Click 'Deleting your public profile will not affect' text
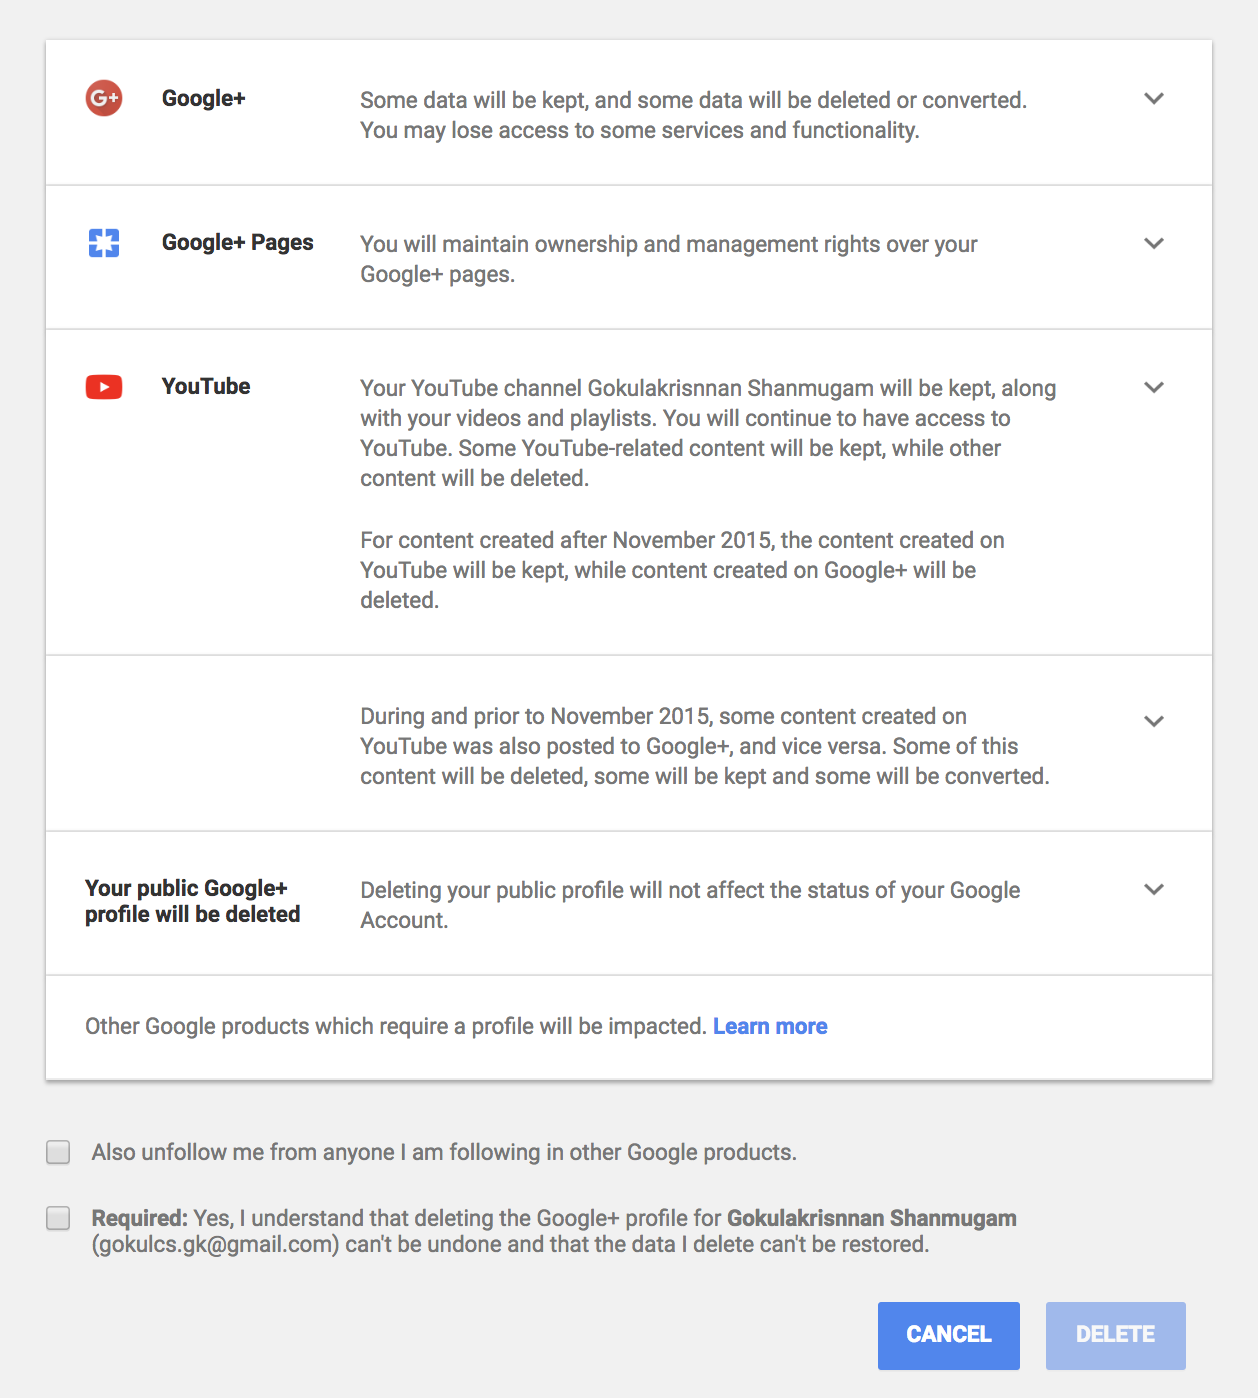1258x1398 pixels. coord(690,905)
